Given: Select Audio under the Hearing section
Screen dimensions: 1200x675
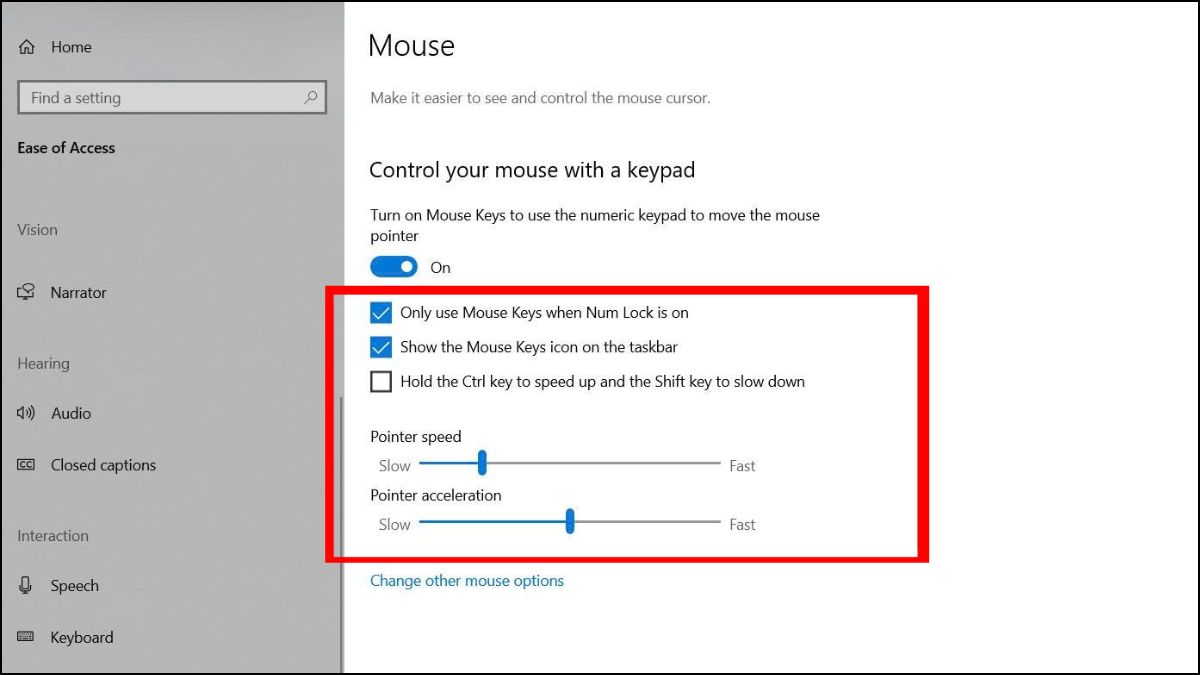Looking at the screenshot, I should 71,413.
